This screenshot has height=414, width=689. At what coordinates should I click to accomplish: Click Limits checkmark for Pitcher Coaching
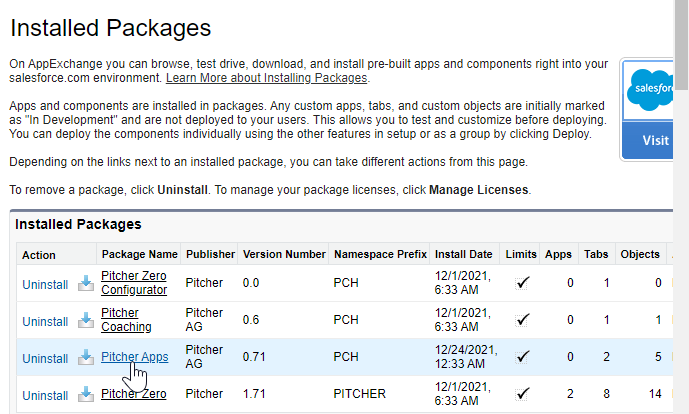(522, 321)
